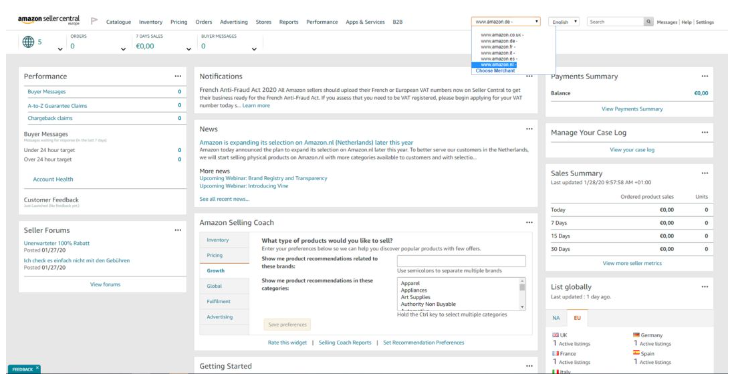Click the flag icon beside the logo
The image size is (736, 385).
click(94, 21)
